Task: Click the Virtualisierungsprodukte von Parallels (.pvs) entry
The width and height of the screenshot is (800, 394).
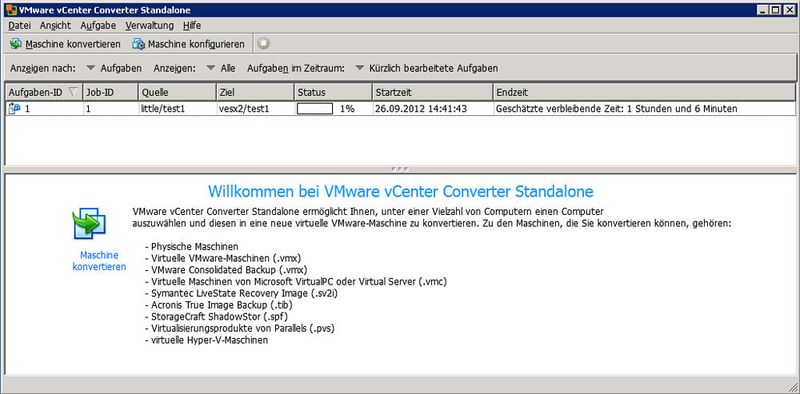Action: [240, 328]
